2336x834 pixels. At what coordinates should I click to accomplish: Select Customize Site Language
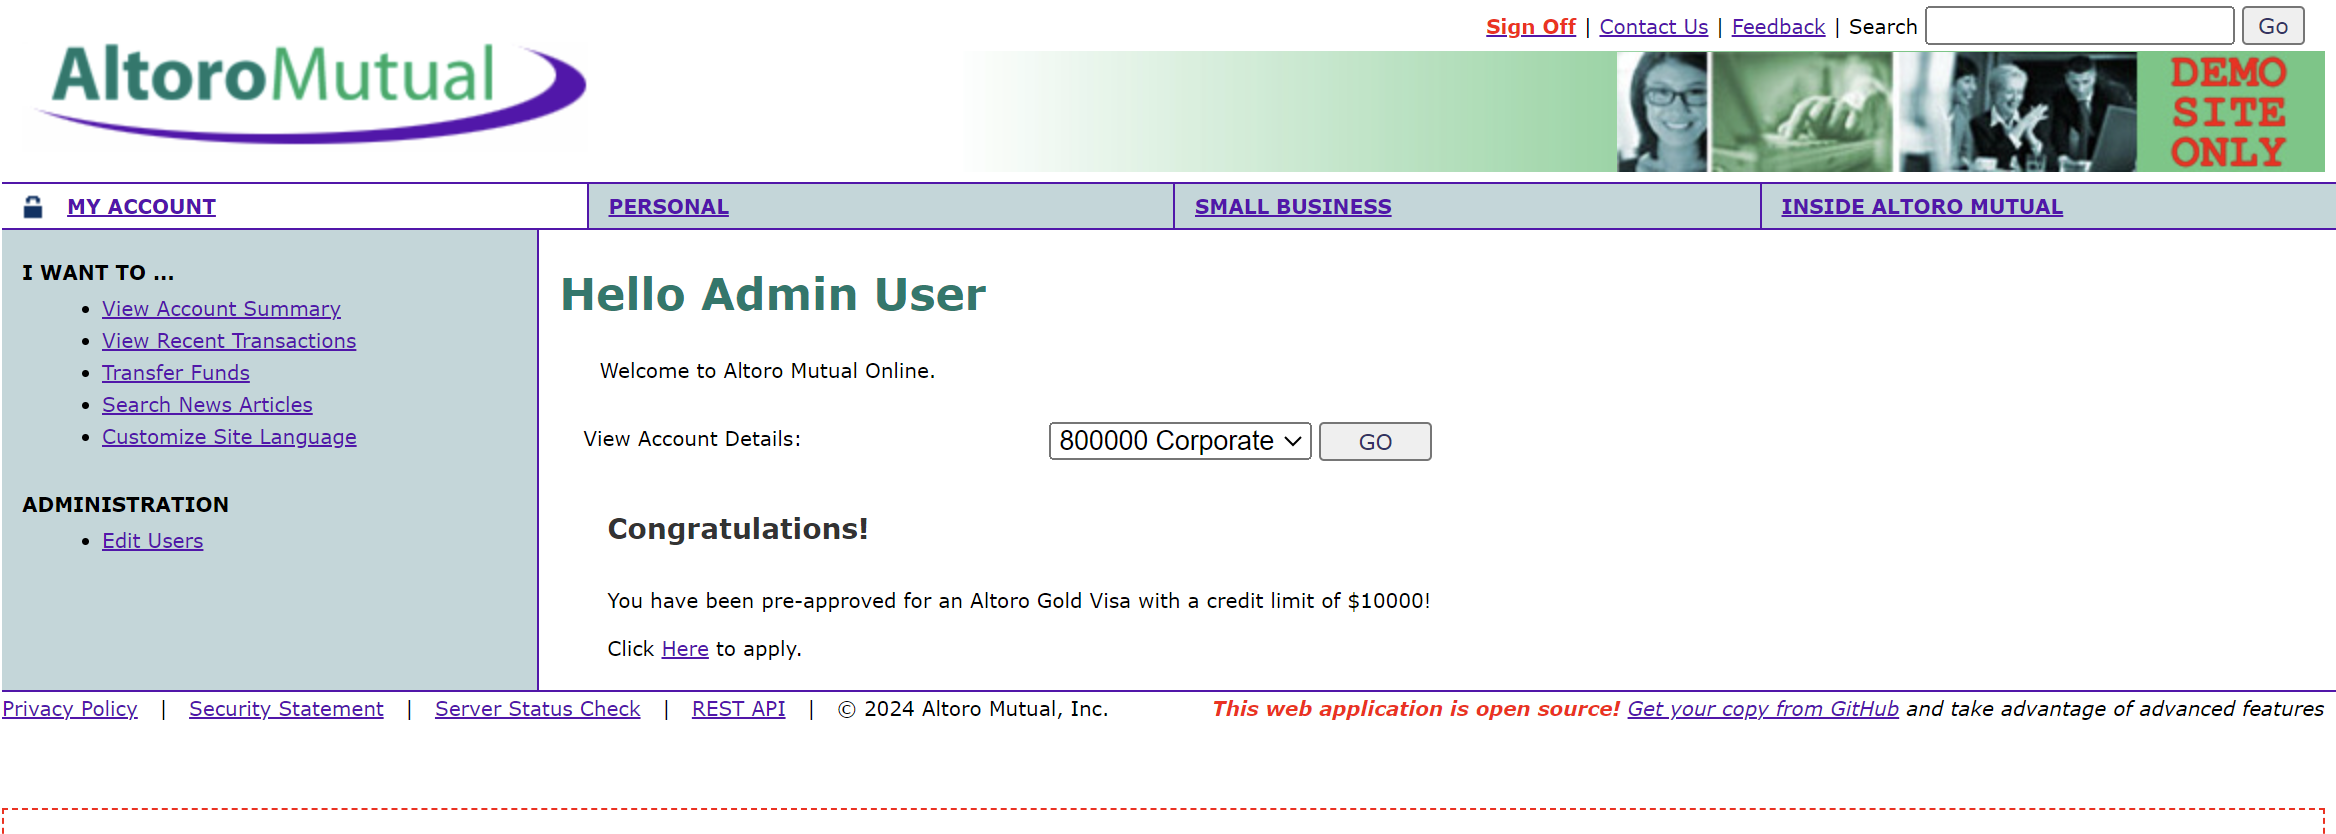coord(229,437)
